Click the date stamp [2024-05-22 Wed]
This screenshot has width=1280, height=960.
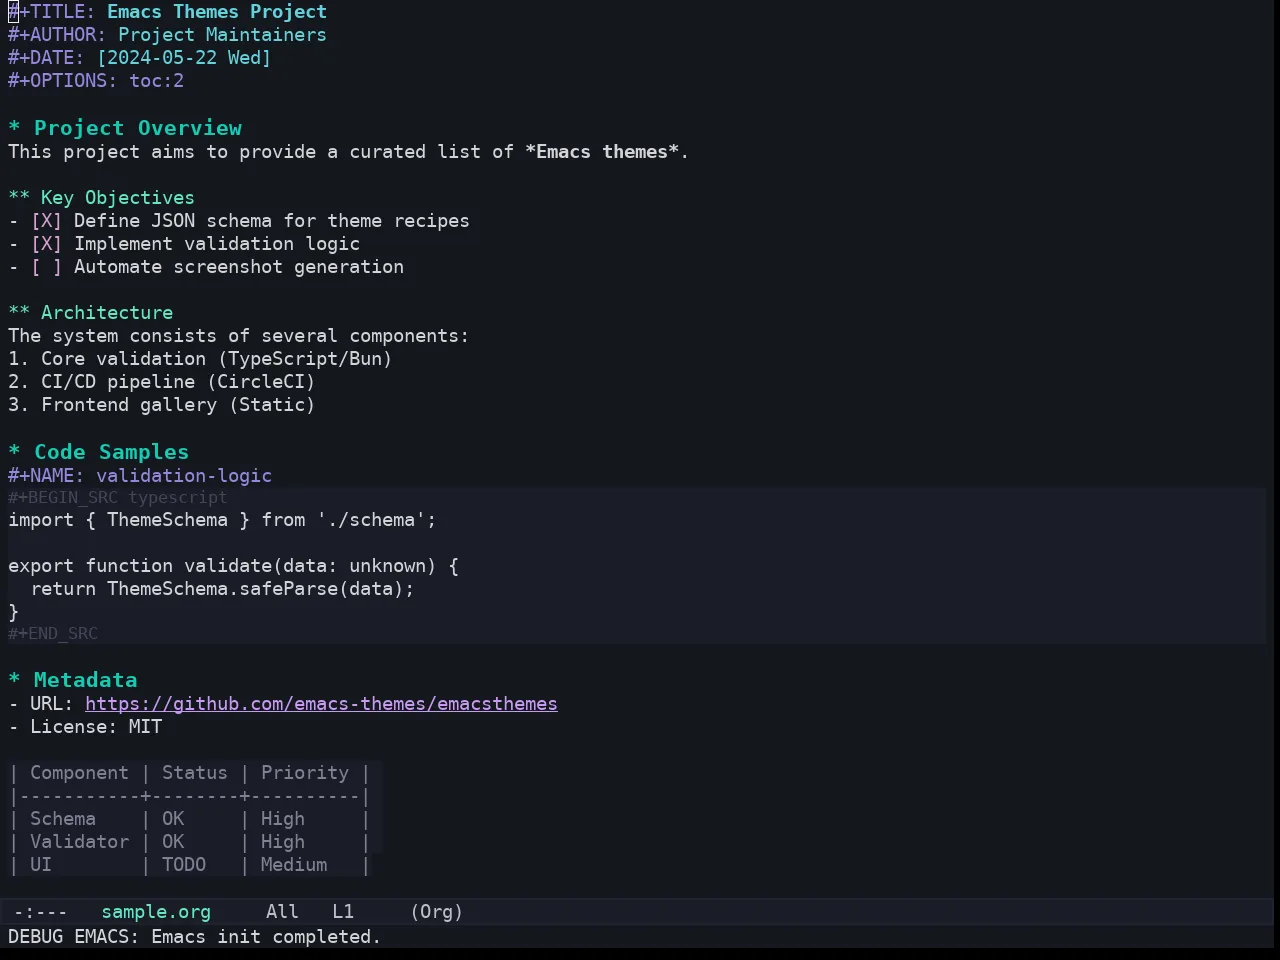tap(184, 58)
